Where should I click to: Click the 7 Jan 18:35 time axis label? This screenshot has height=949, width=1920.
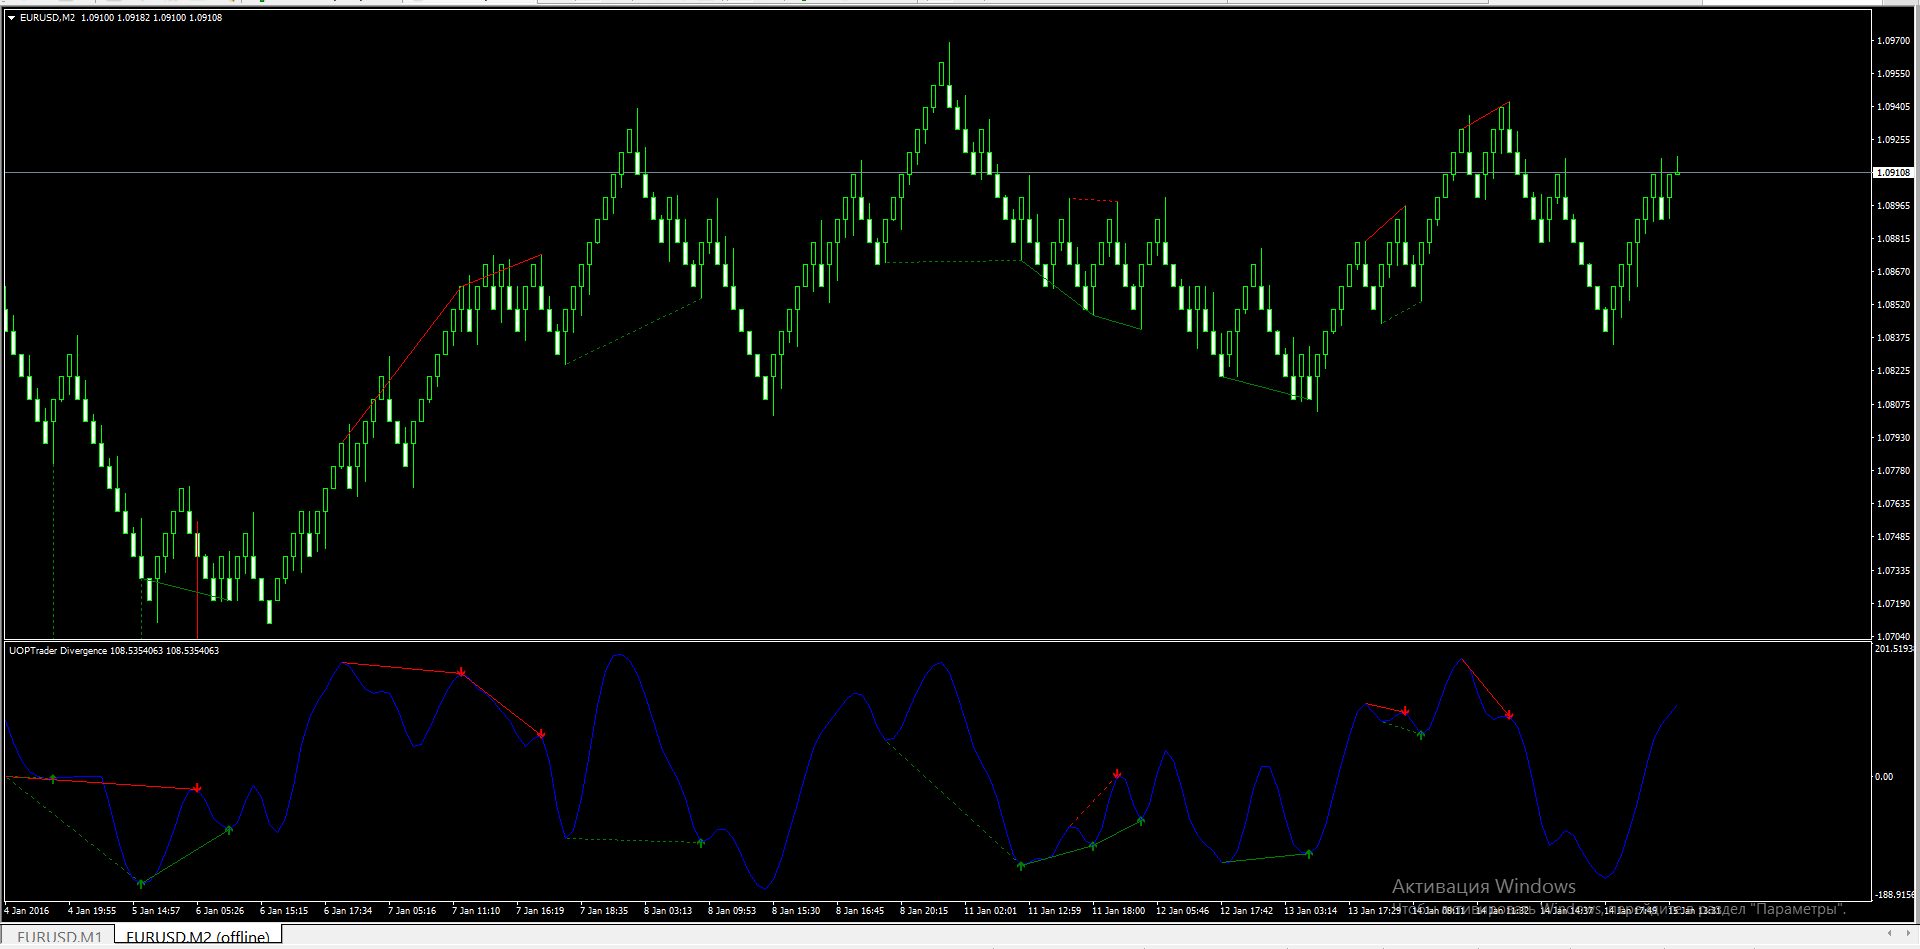point(604,911)
